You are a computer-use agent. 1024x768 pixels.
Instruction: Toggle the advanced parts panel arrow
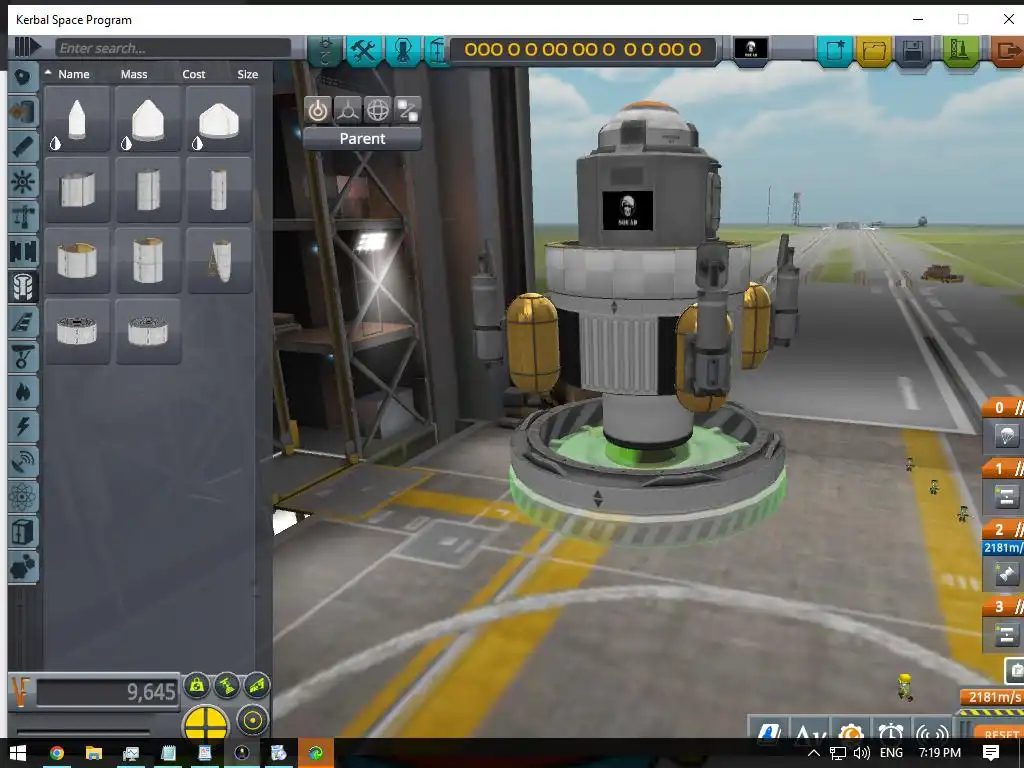[27, 47]
